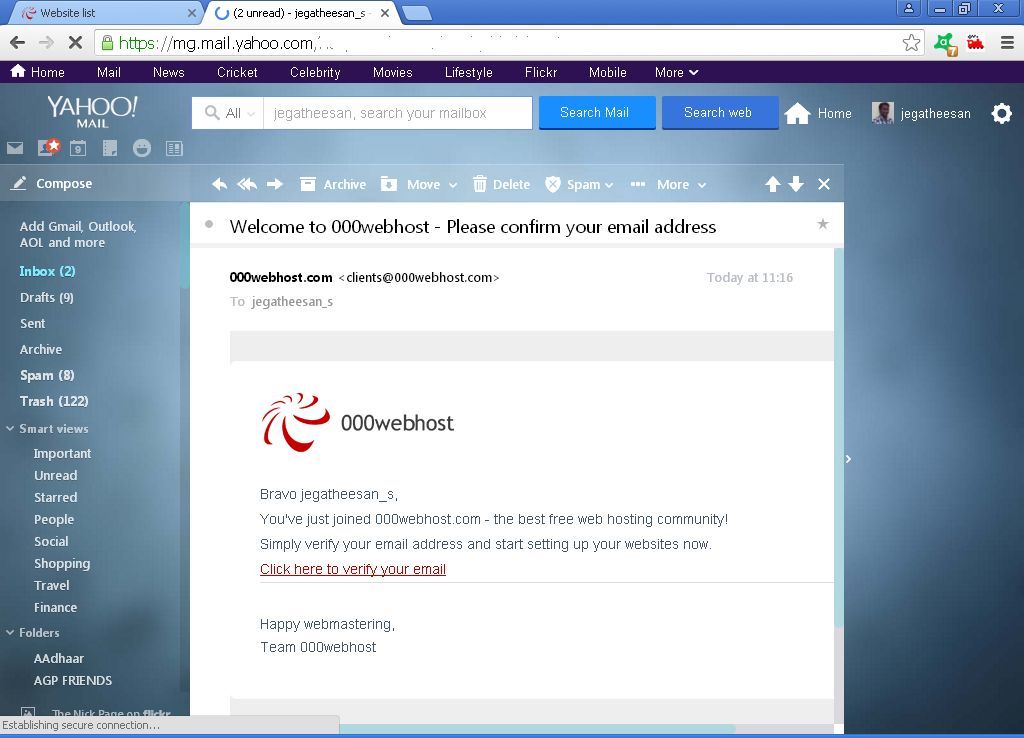
Task: Click Home house icon beside search
Action: [x=797, y=113]
